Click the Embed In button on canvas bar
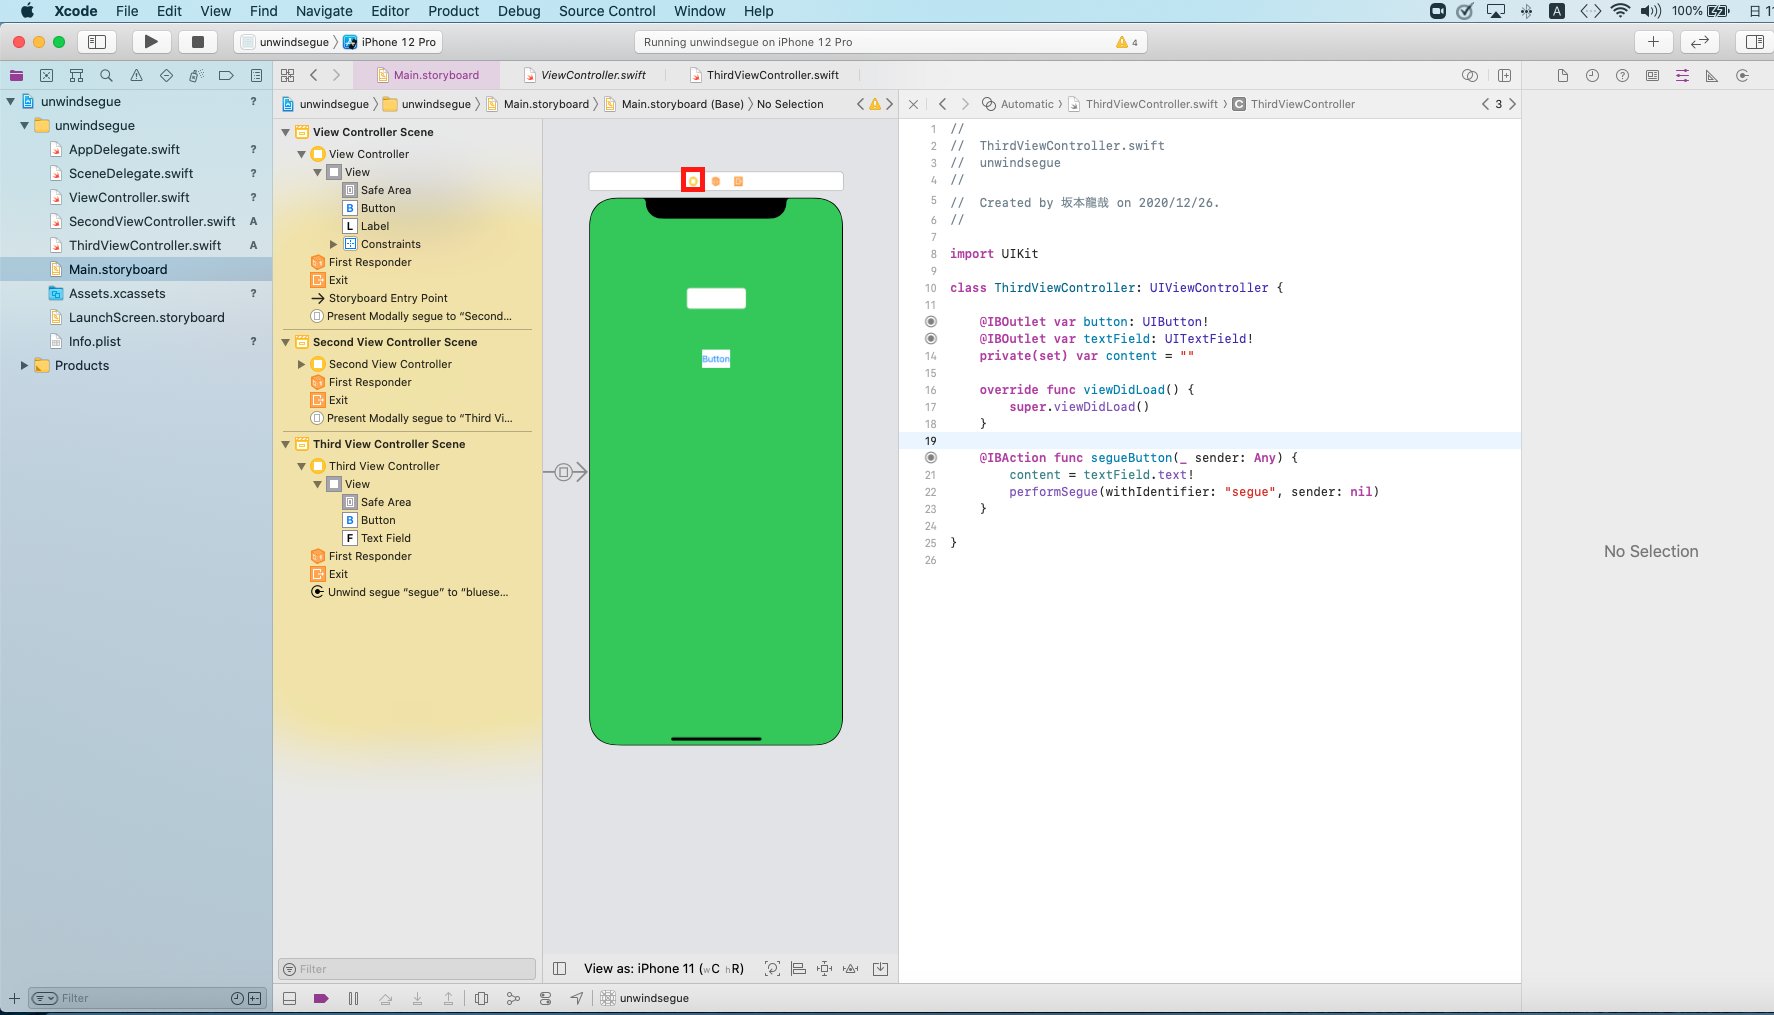This screenshot has width=1774, height=1015. 880,968
